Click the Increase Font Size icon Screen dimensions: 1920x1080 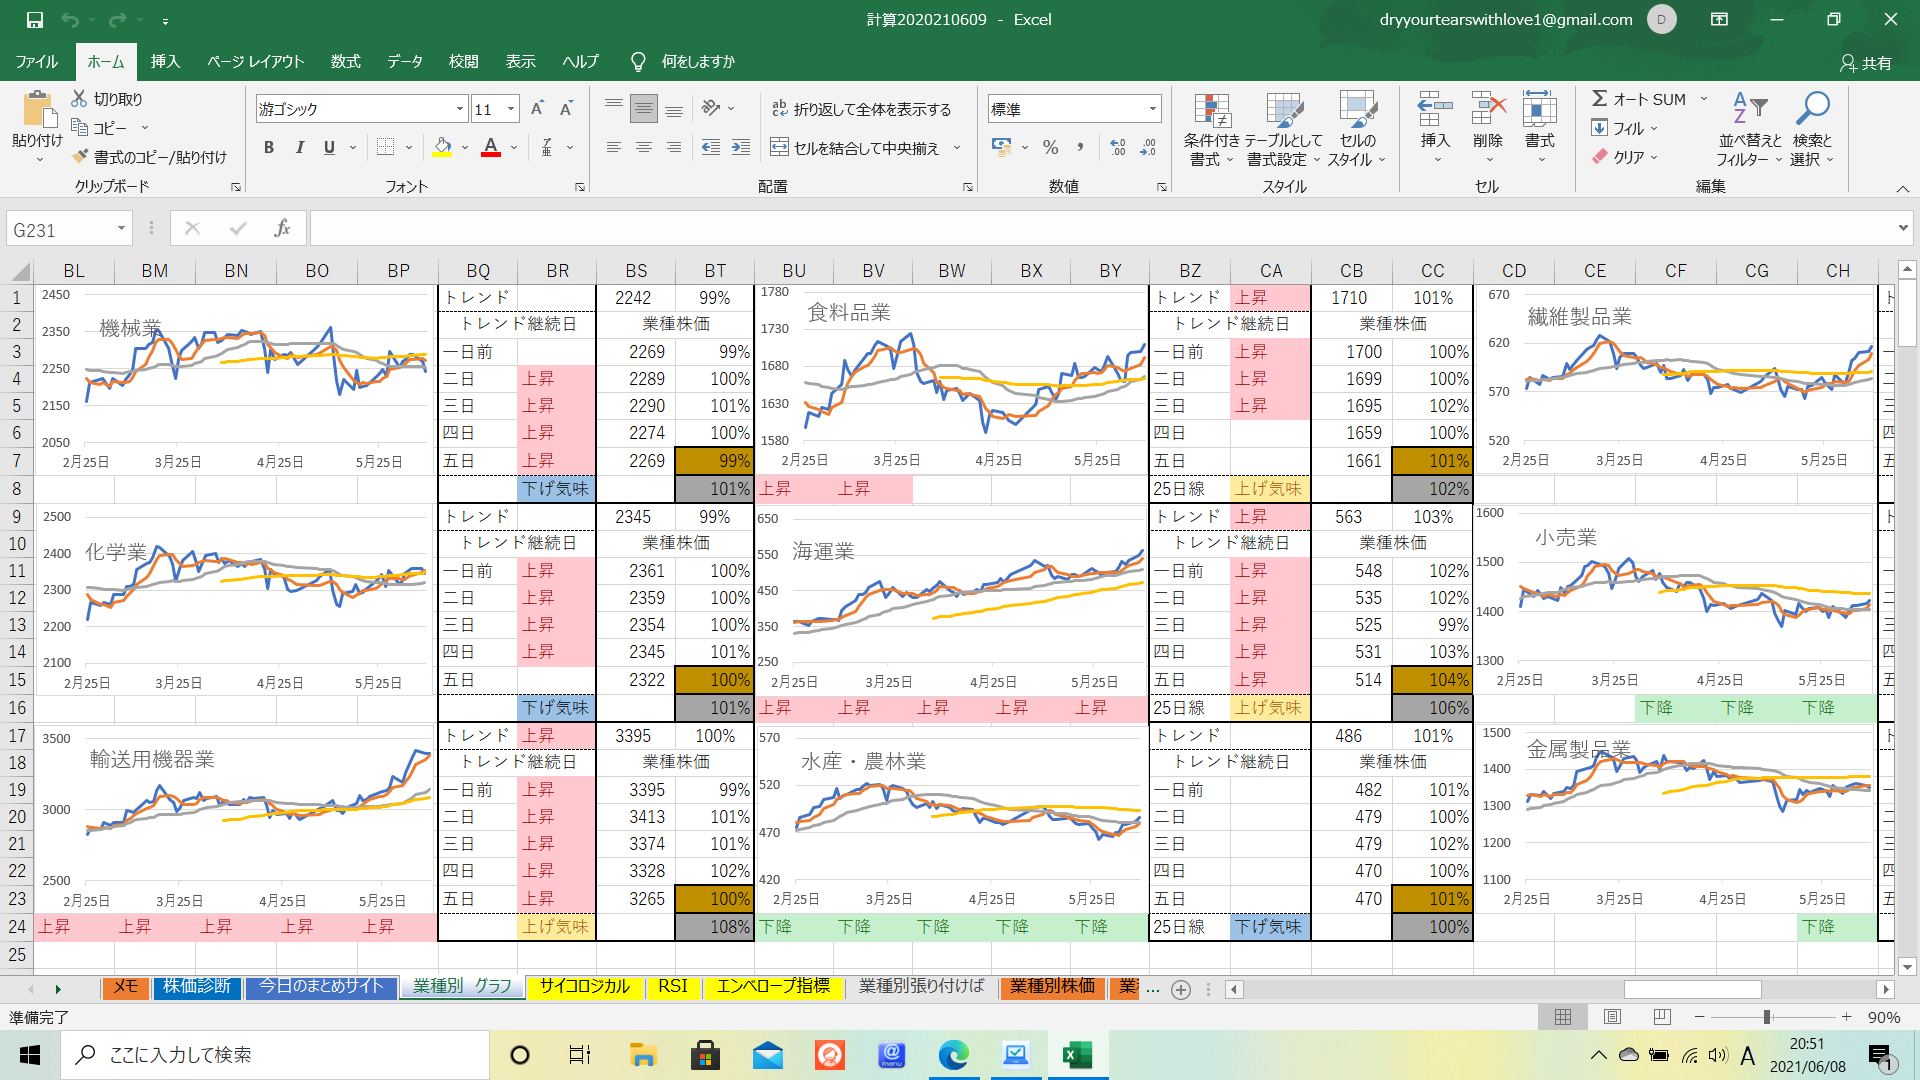pyautogui.click(x=537, y=109)
